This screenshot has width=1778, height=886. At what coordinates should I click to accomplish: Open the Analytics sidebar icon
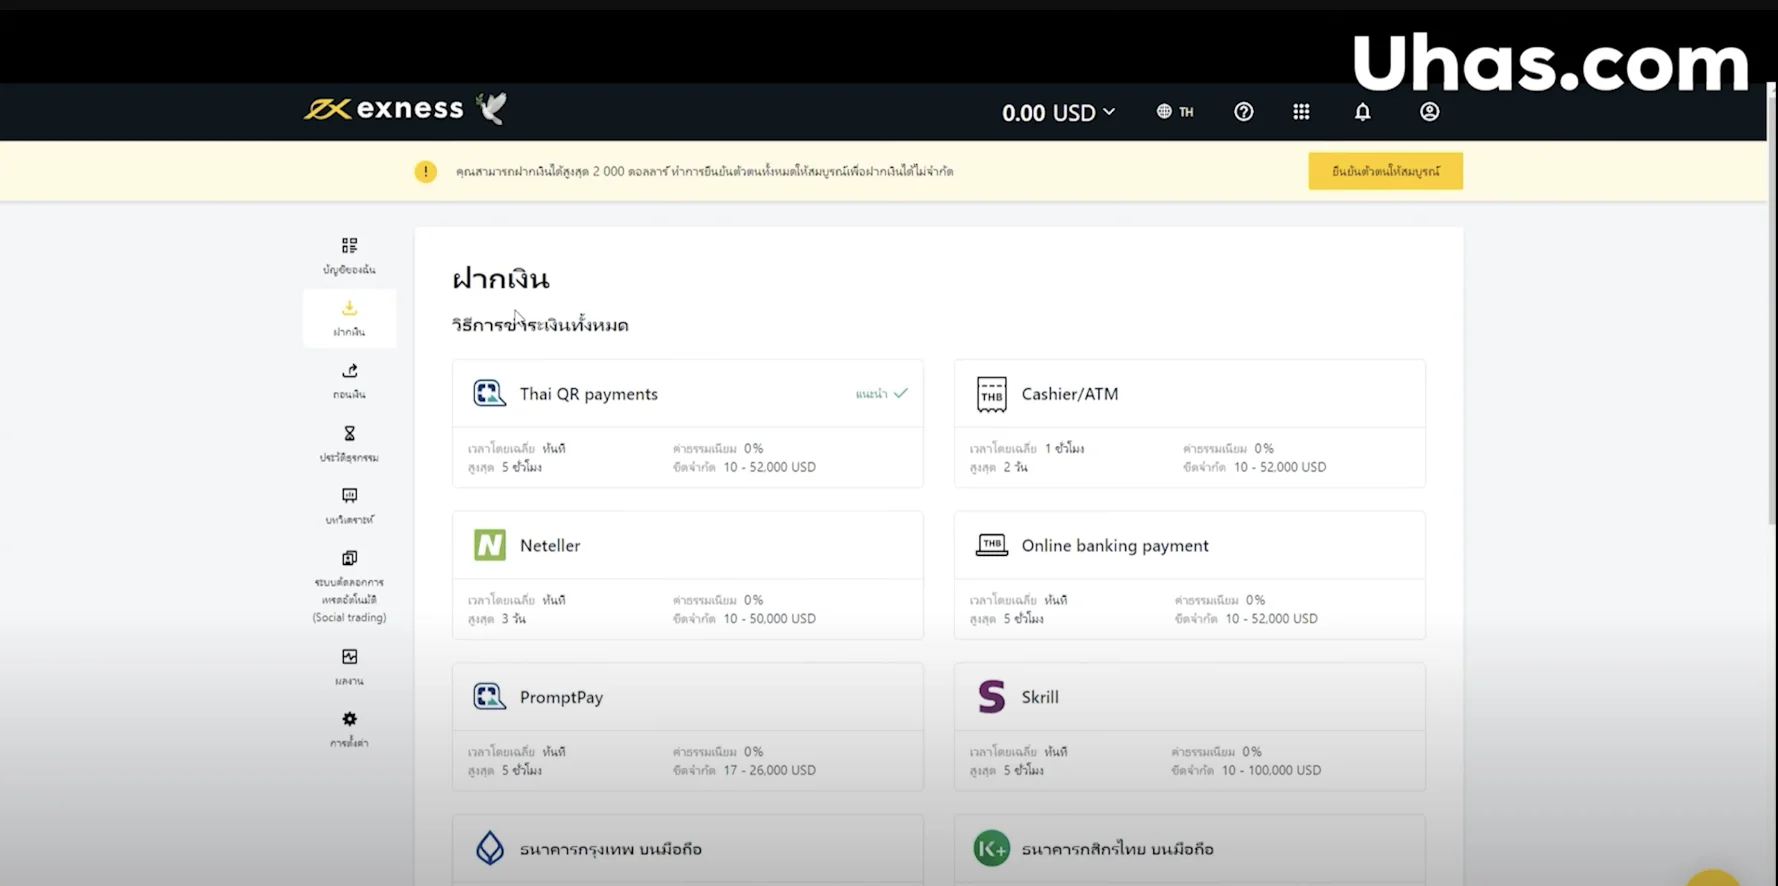point(349,496)
